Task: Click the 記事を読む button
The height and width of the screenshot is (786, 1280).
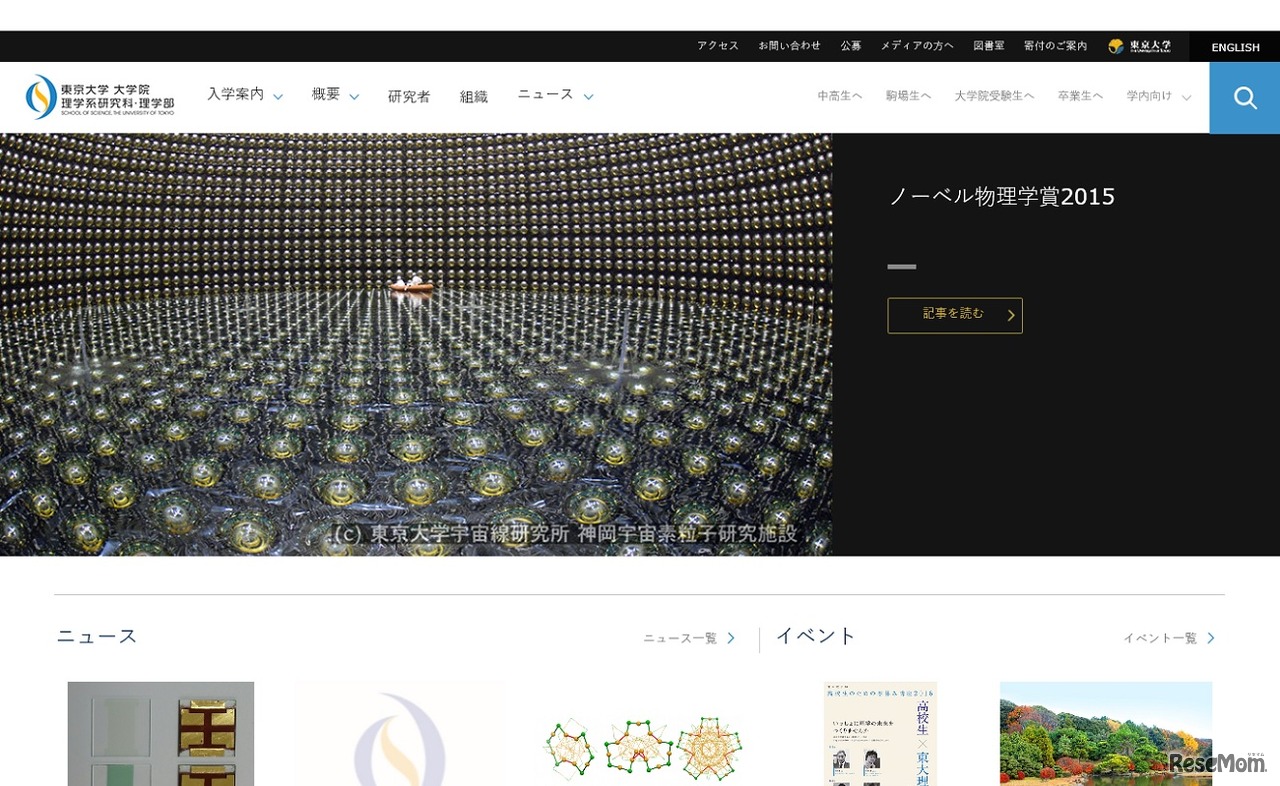Action: coord(954,315)
